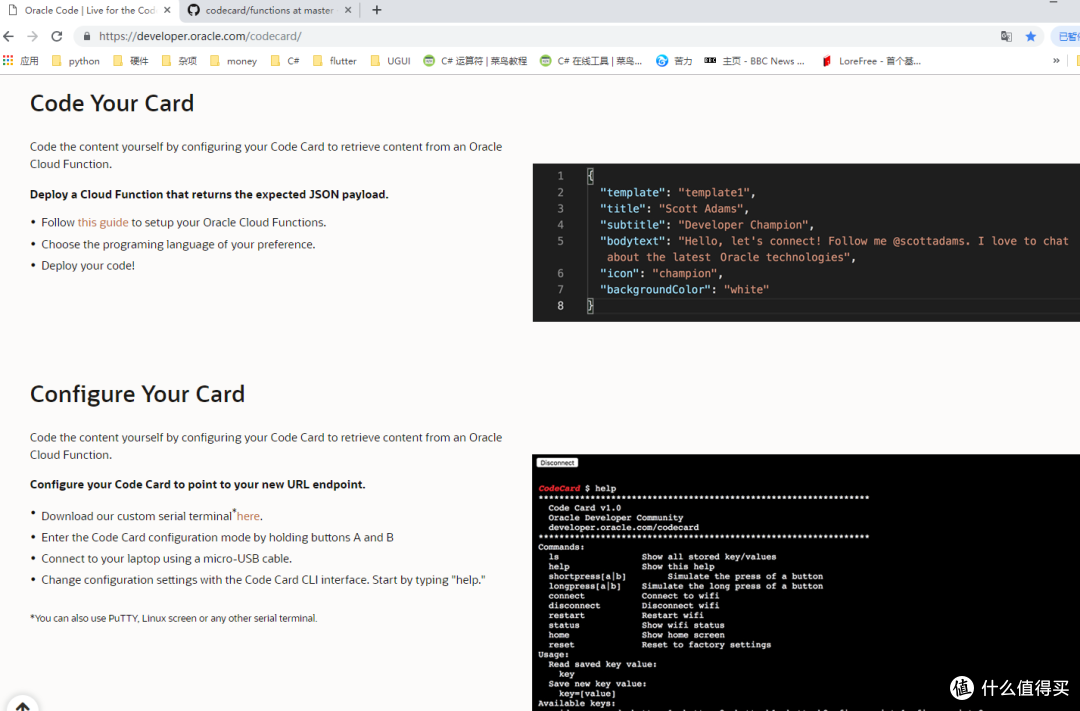Open the C# 在线工具 菜鸟 bookmark
Image resolution: width=1080 pixels, height=711 pixels.
(x=591, y=61)
